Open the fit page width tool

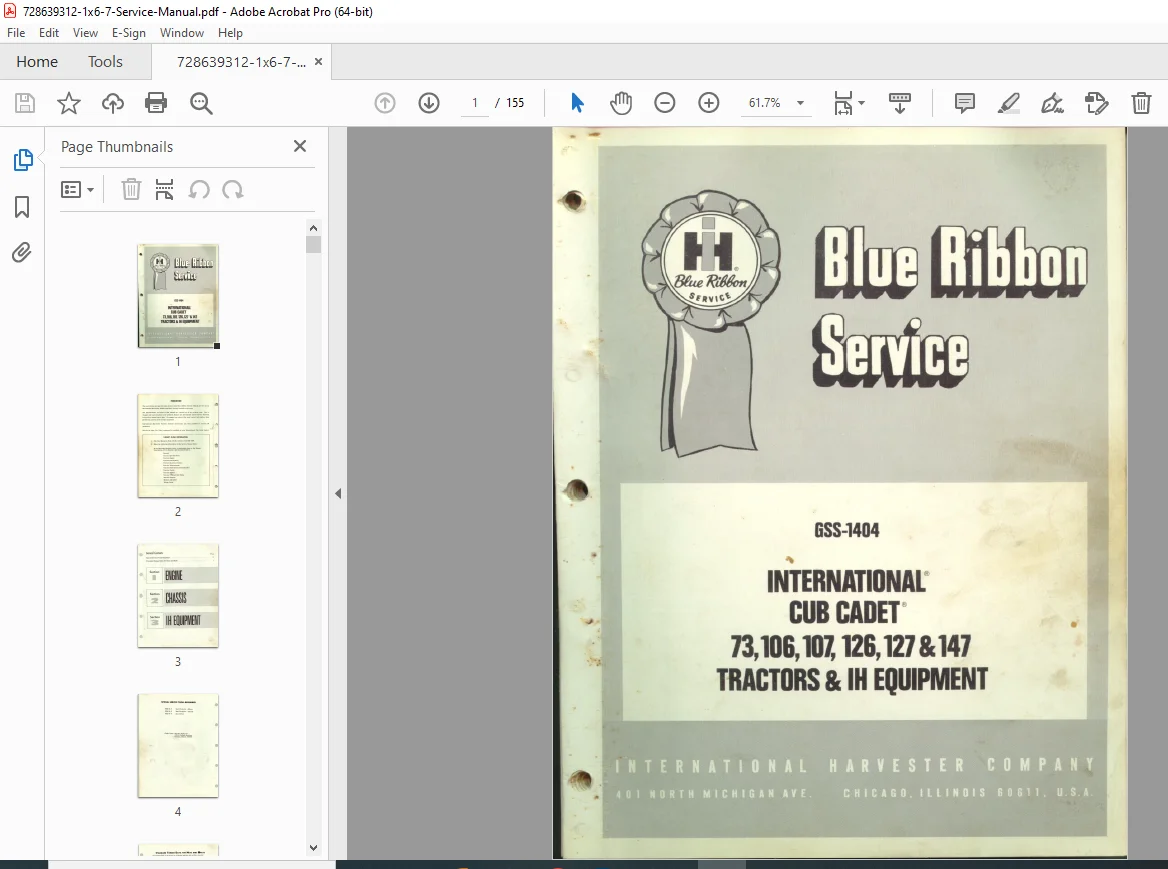(x=843, y=103)
